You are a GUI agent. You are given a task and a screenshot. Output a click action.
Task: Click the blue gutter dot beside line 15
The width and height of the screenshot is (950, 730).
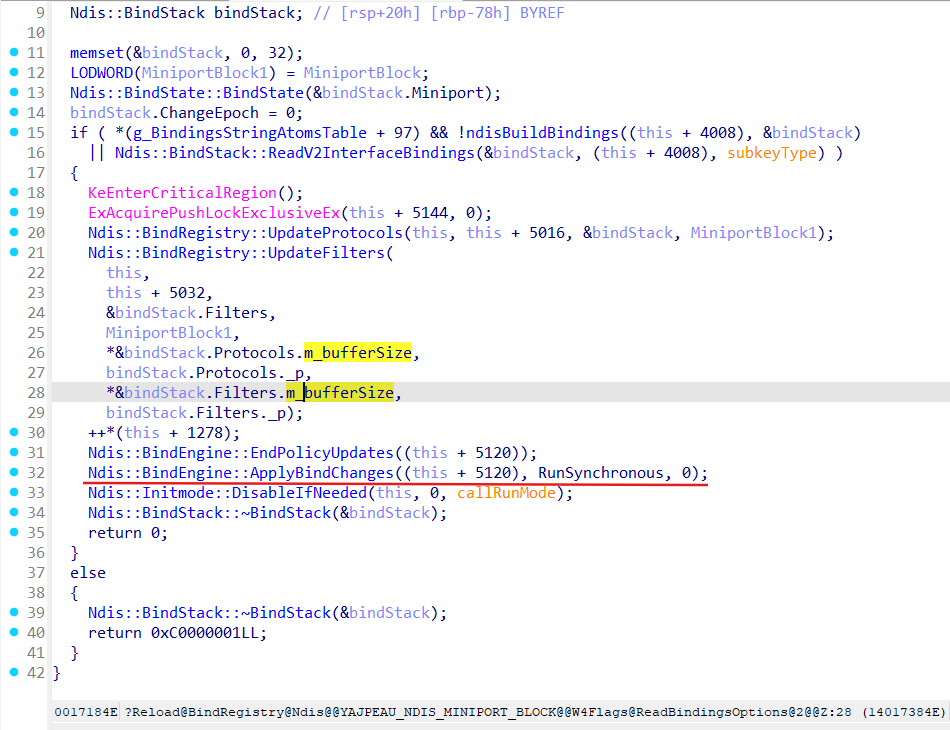pos(13,133)
